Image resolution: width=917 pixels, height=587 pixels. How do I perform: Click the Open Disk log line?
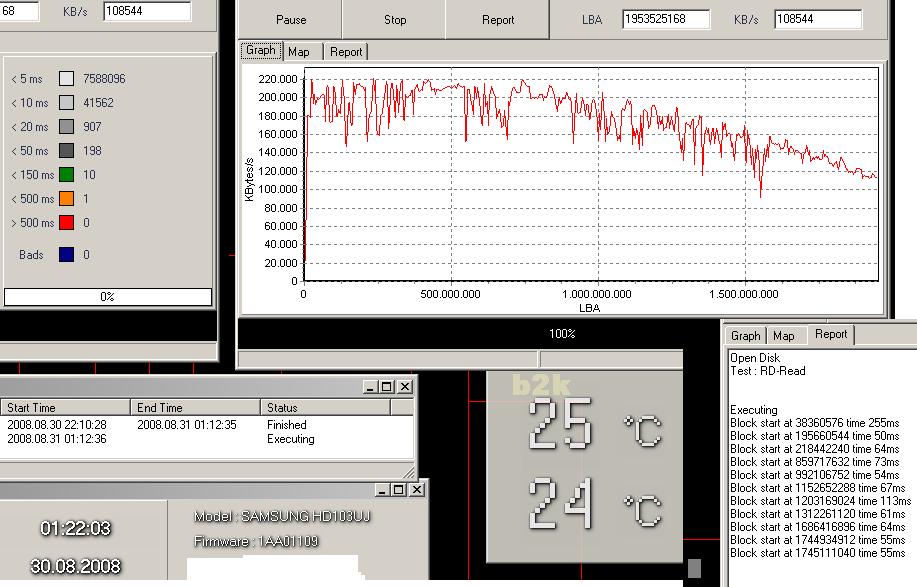[754, 358]
